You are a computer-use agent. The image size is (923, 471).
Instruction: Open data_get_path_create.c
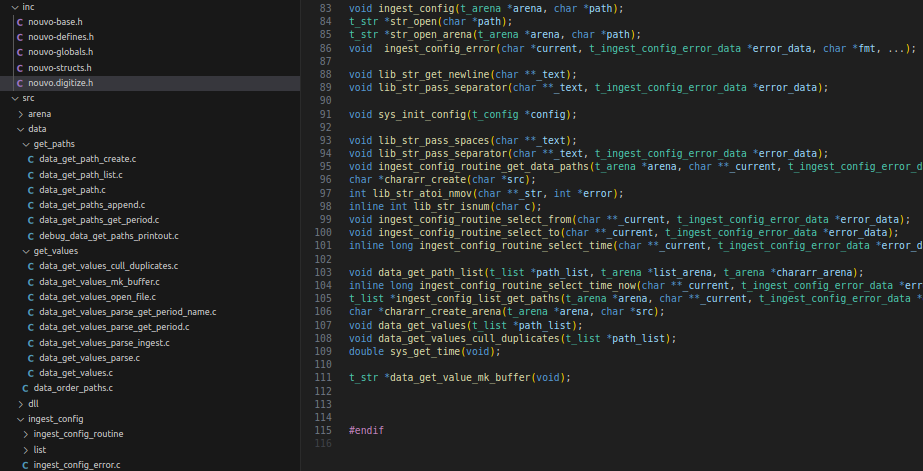click(x=88, y=160)
